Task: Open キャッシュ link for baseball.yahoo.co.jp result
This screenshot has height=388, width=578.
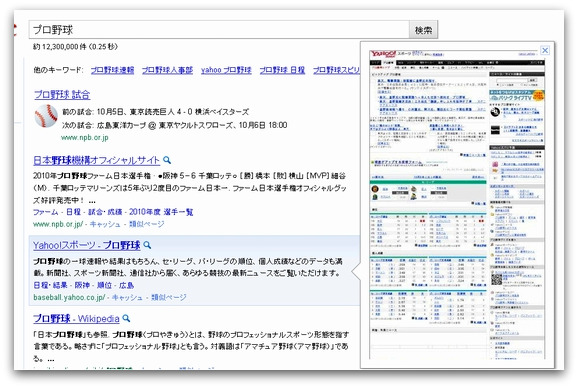Action: click(x=127, y=297)
